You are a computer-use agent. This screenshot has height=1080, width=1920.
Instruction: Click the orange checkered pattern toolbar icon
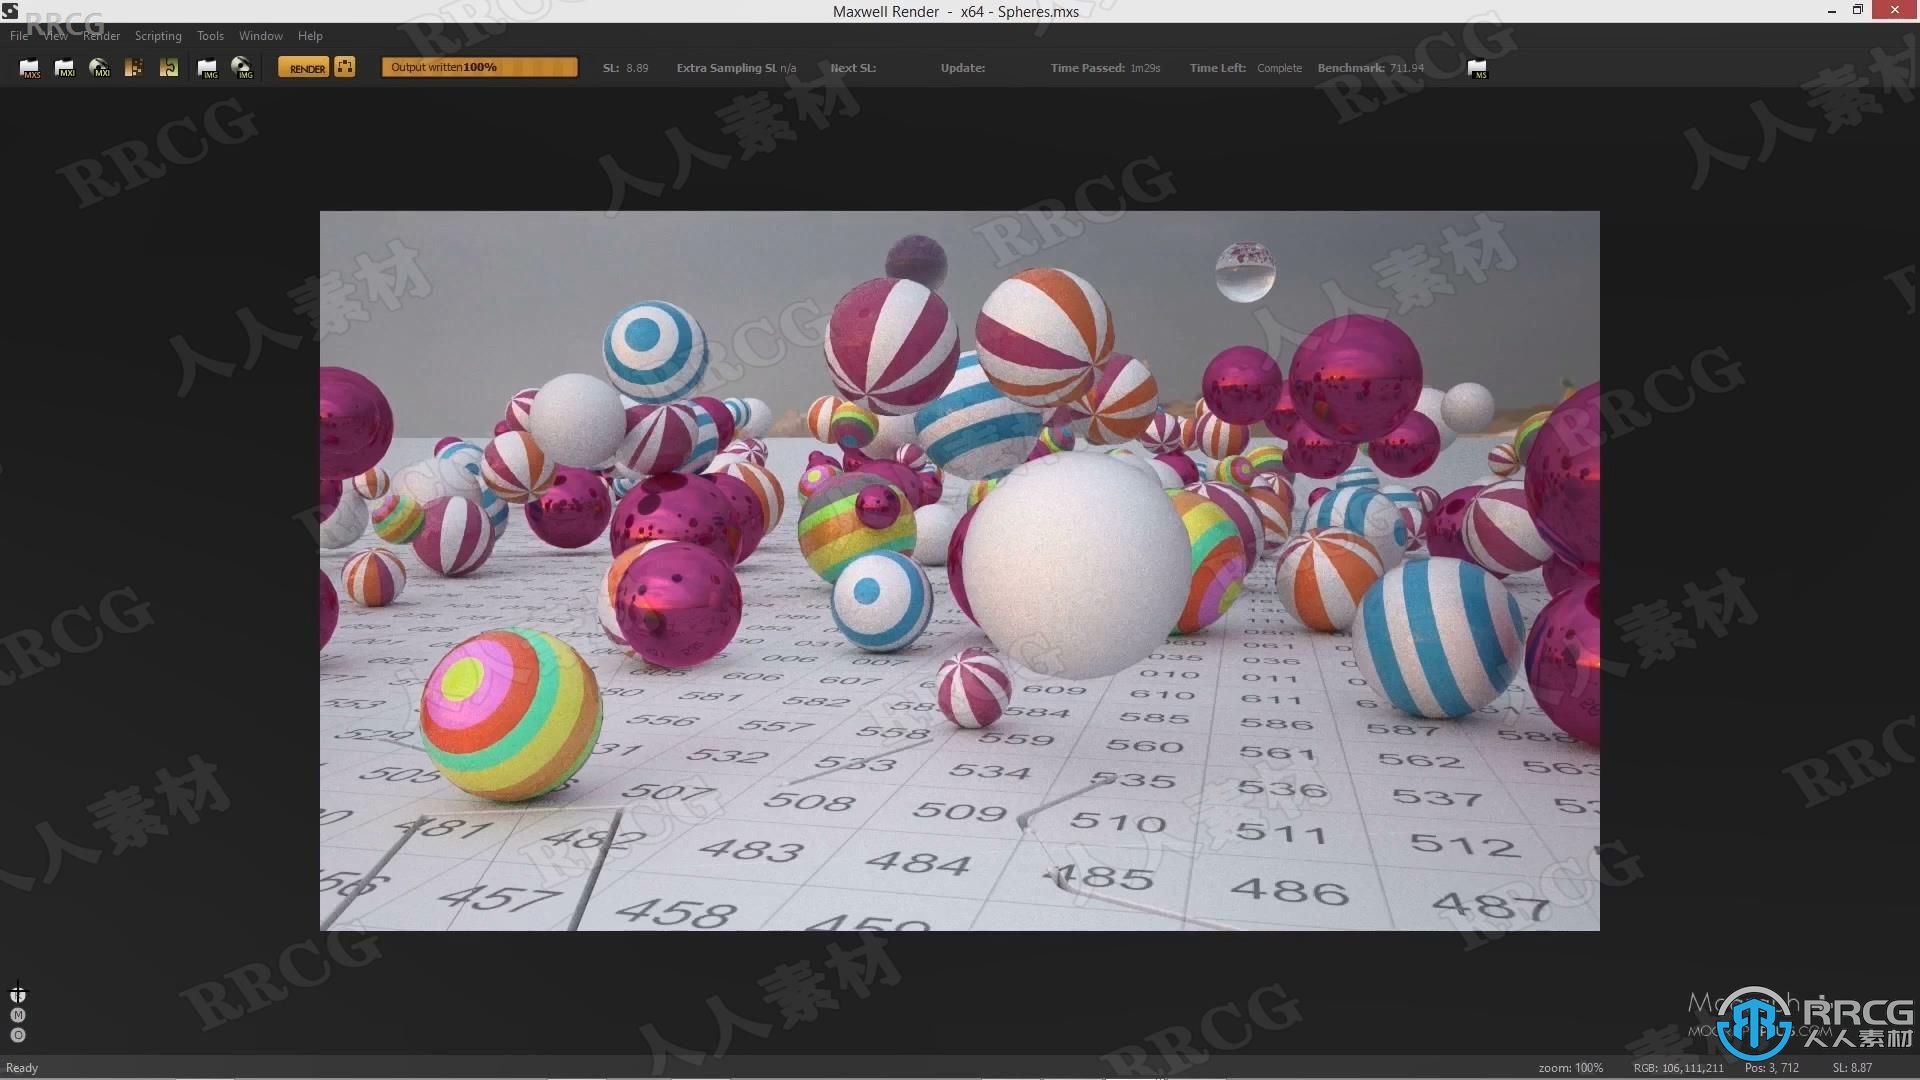click(x=133, y=68)
